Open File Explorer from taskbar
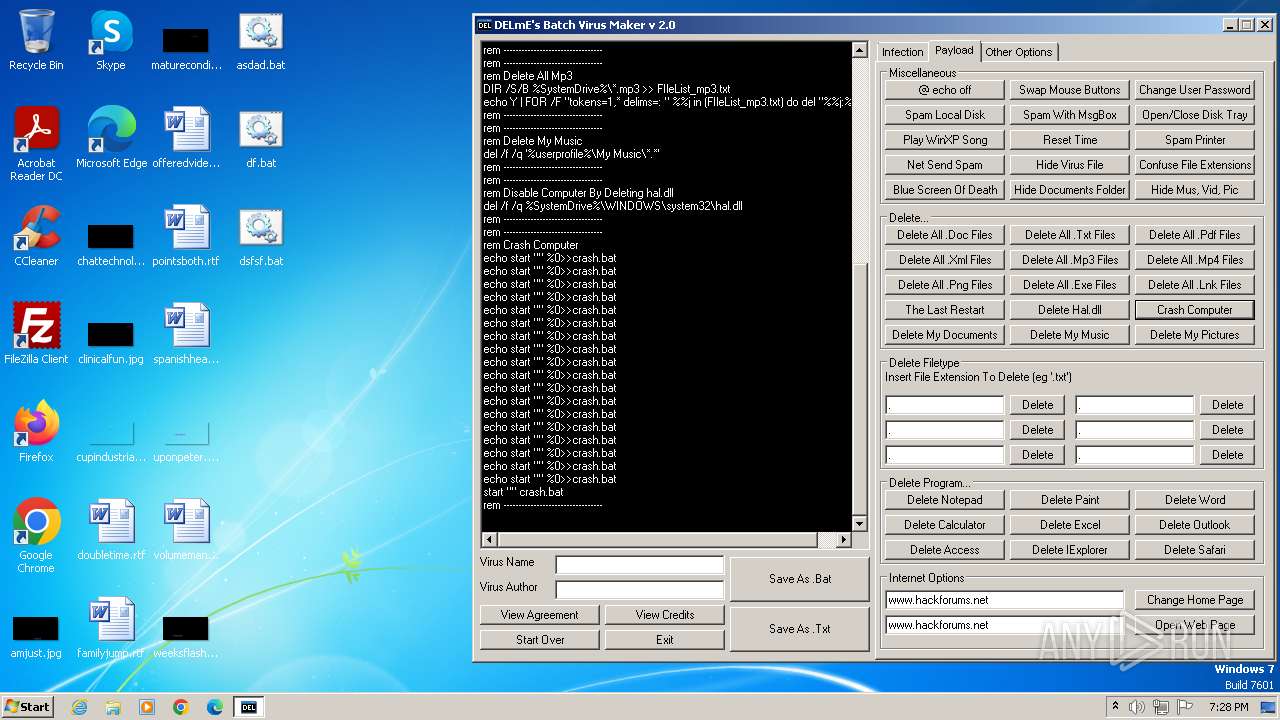Screen dimensions: 1280x720 click(113, 707)
